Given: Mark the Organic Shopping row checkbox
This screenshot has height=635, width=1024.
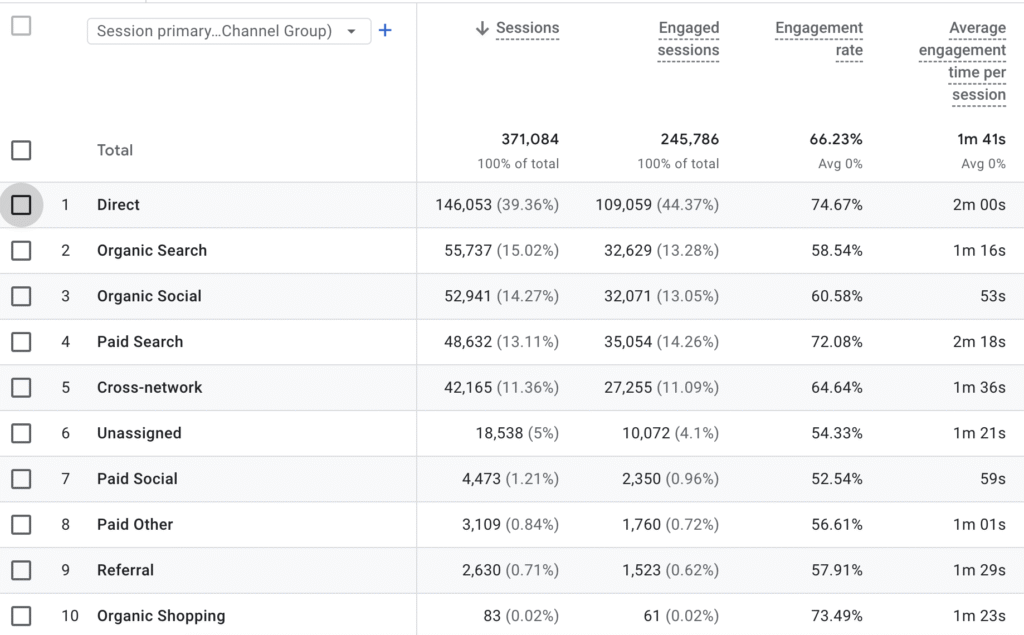Looking at the screenshot, I should [21, 616].
